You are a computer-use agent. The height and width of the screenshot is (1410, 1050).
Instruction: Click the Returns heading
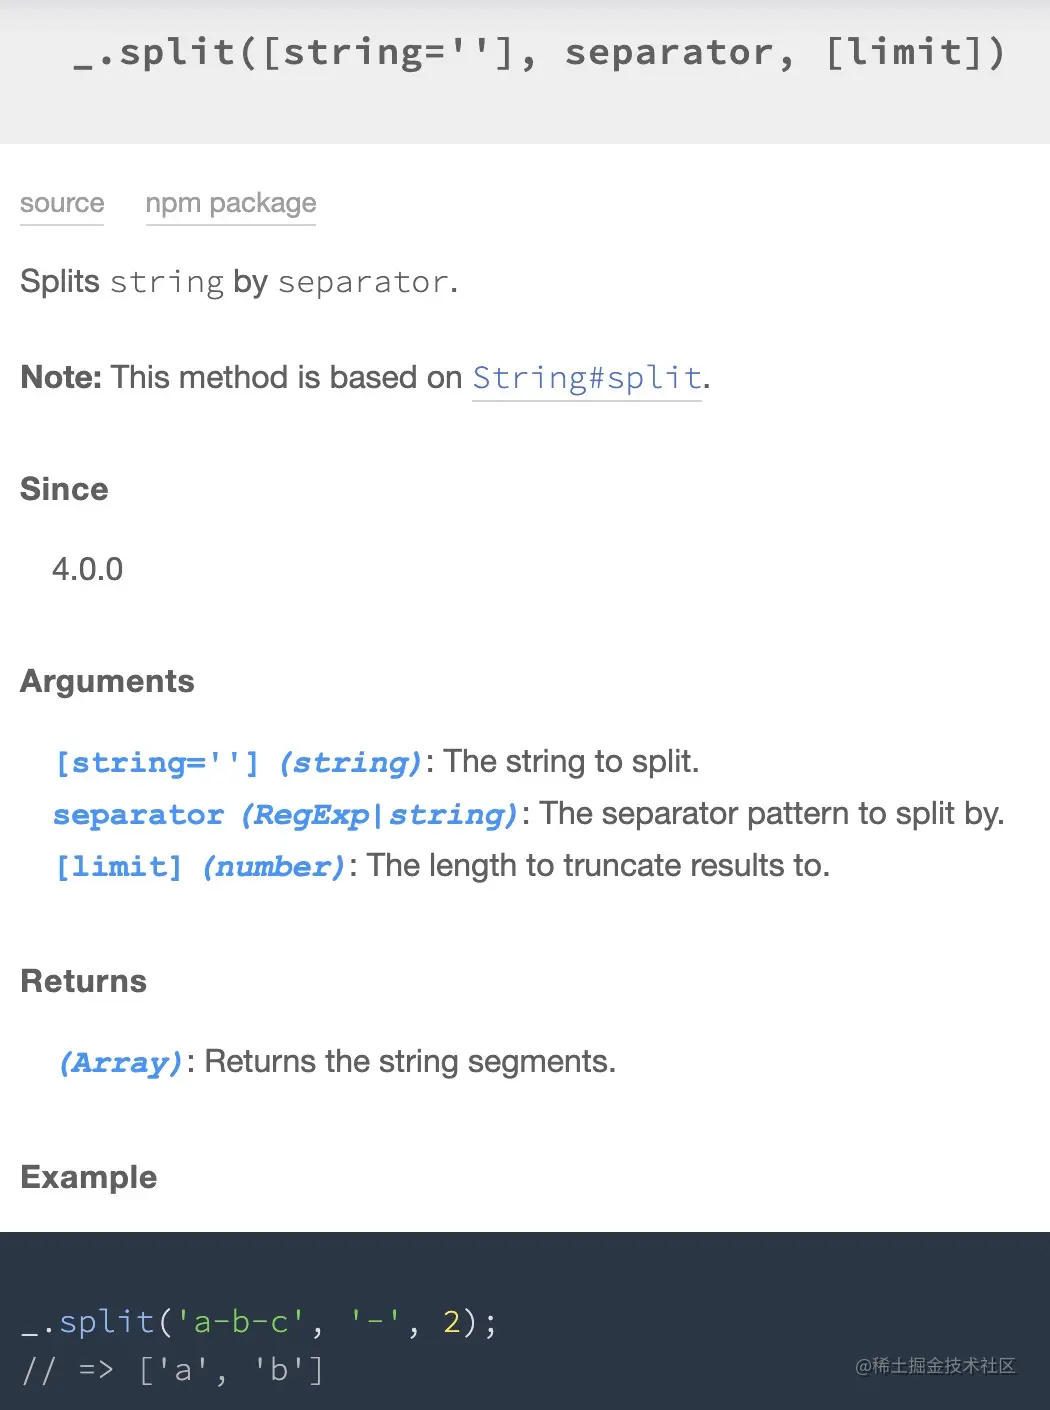click(84, 981)
